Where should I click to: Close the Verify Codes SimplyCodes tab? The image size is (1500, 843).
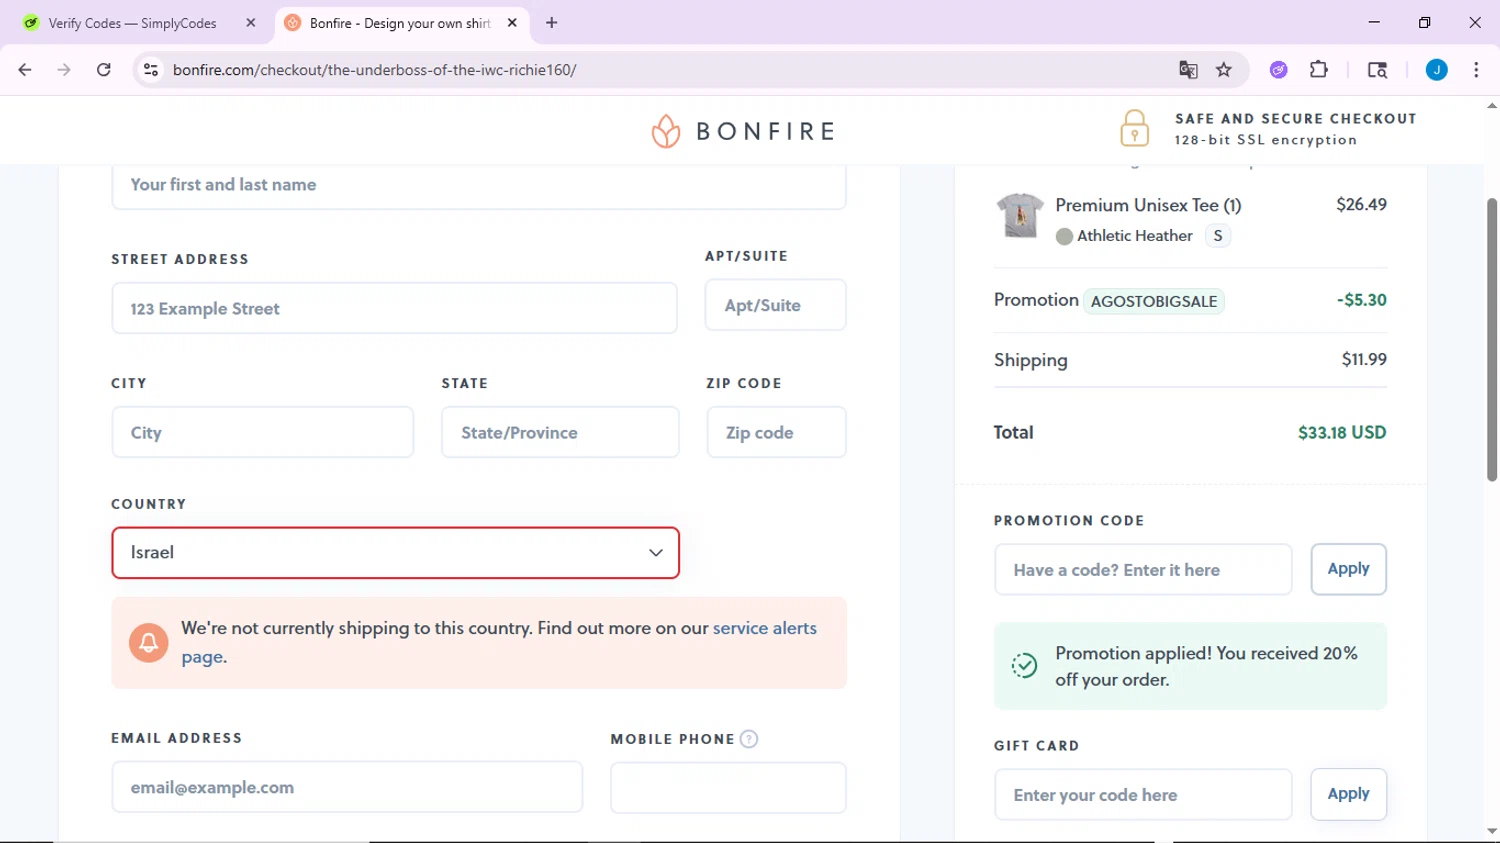[251, 23]
